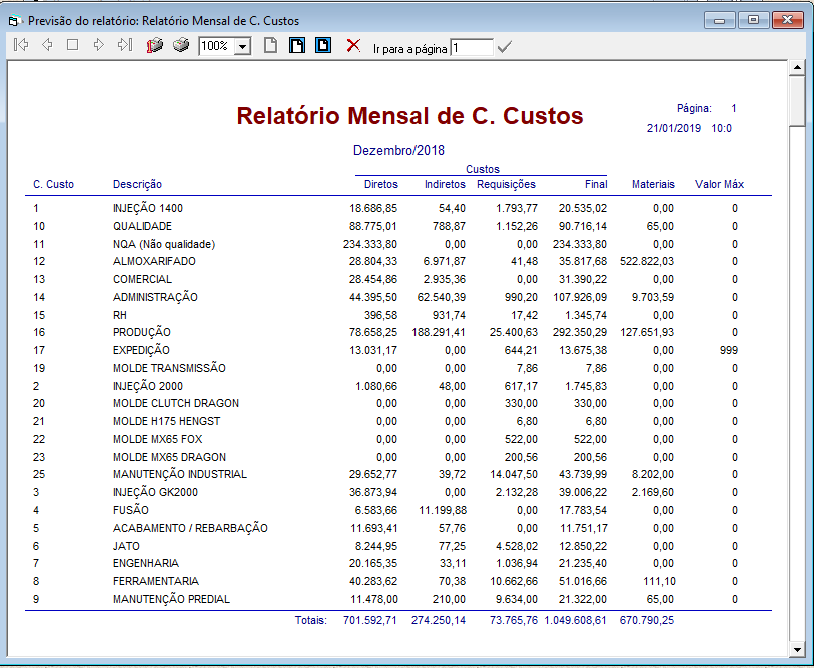Select the middle page-view icon

tap(297, 45)
